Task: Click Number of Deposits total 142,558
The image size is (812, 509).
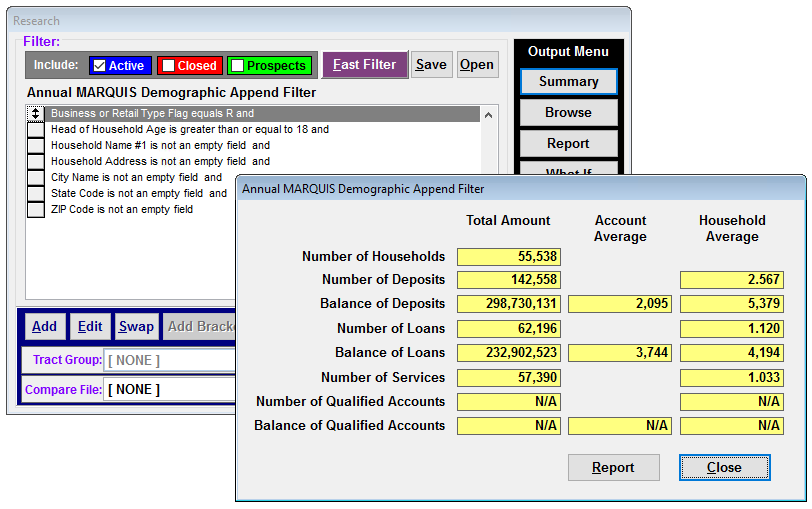Action: (x=509, y=280)
